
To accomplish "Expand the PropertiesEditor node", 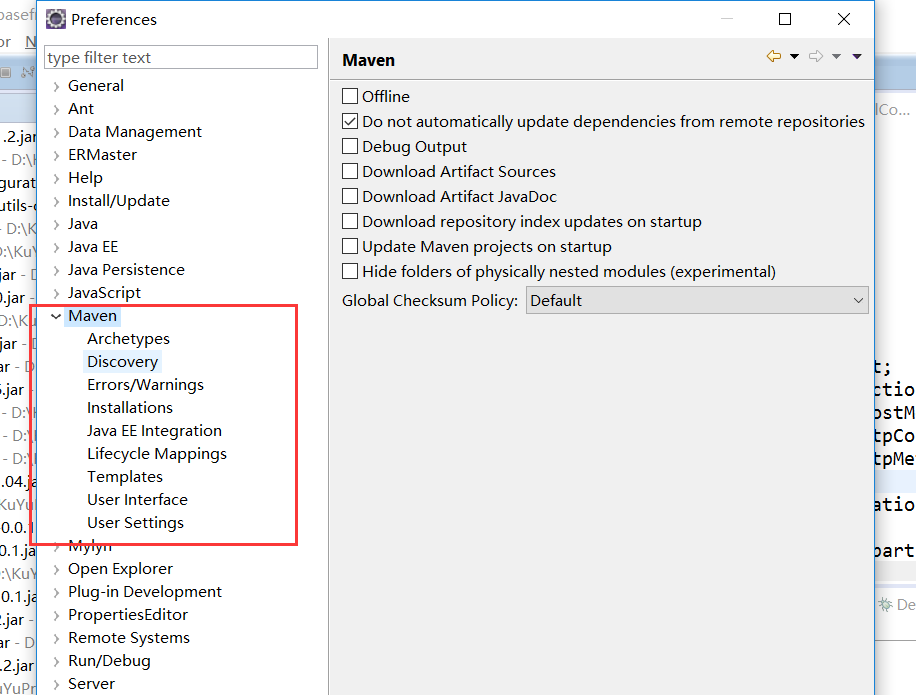I will (x=56, y=616).
